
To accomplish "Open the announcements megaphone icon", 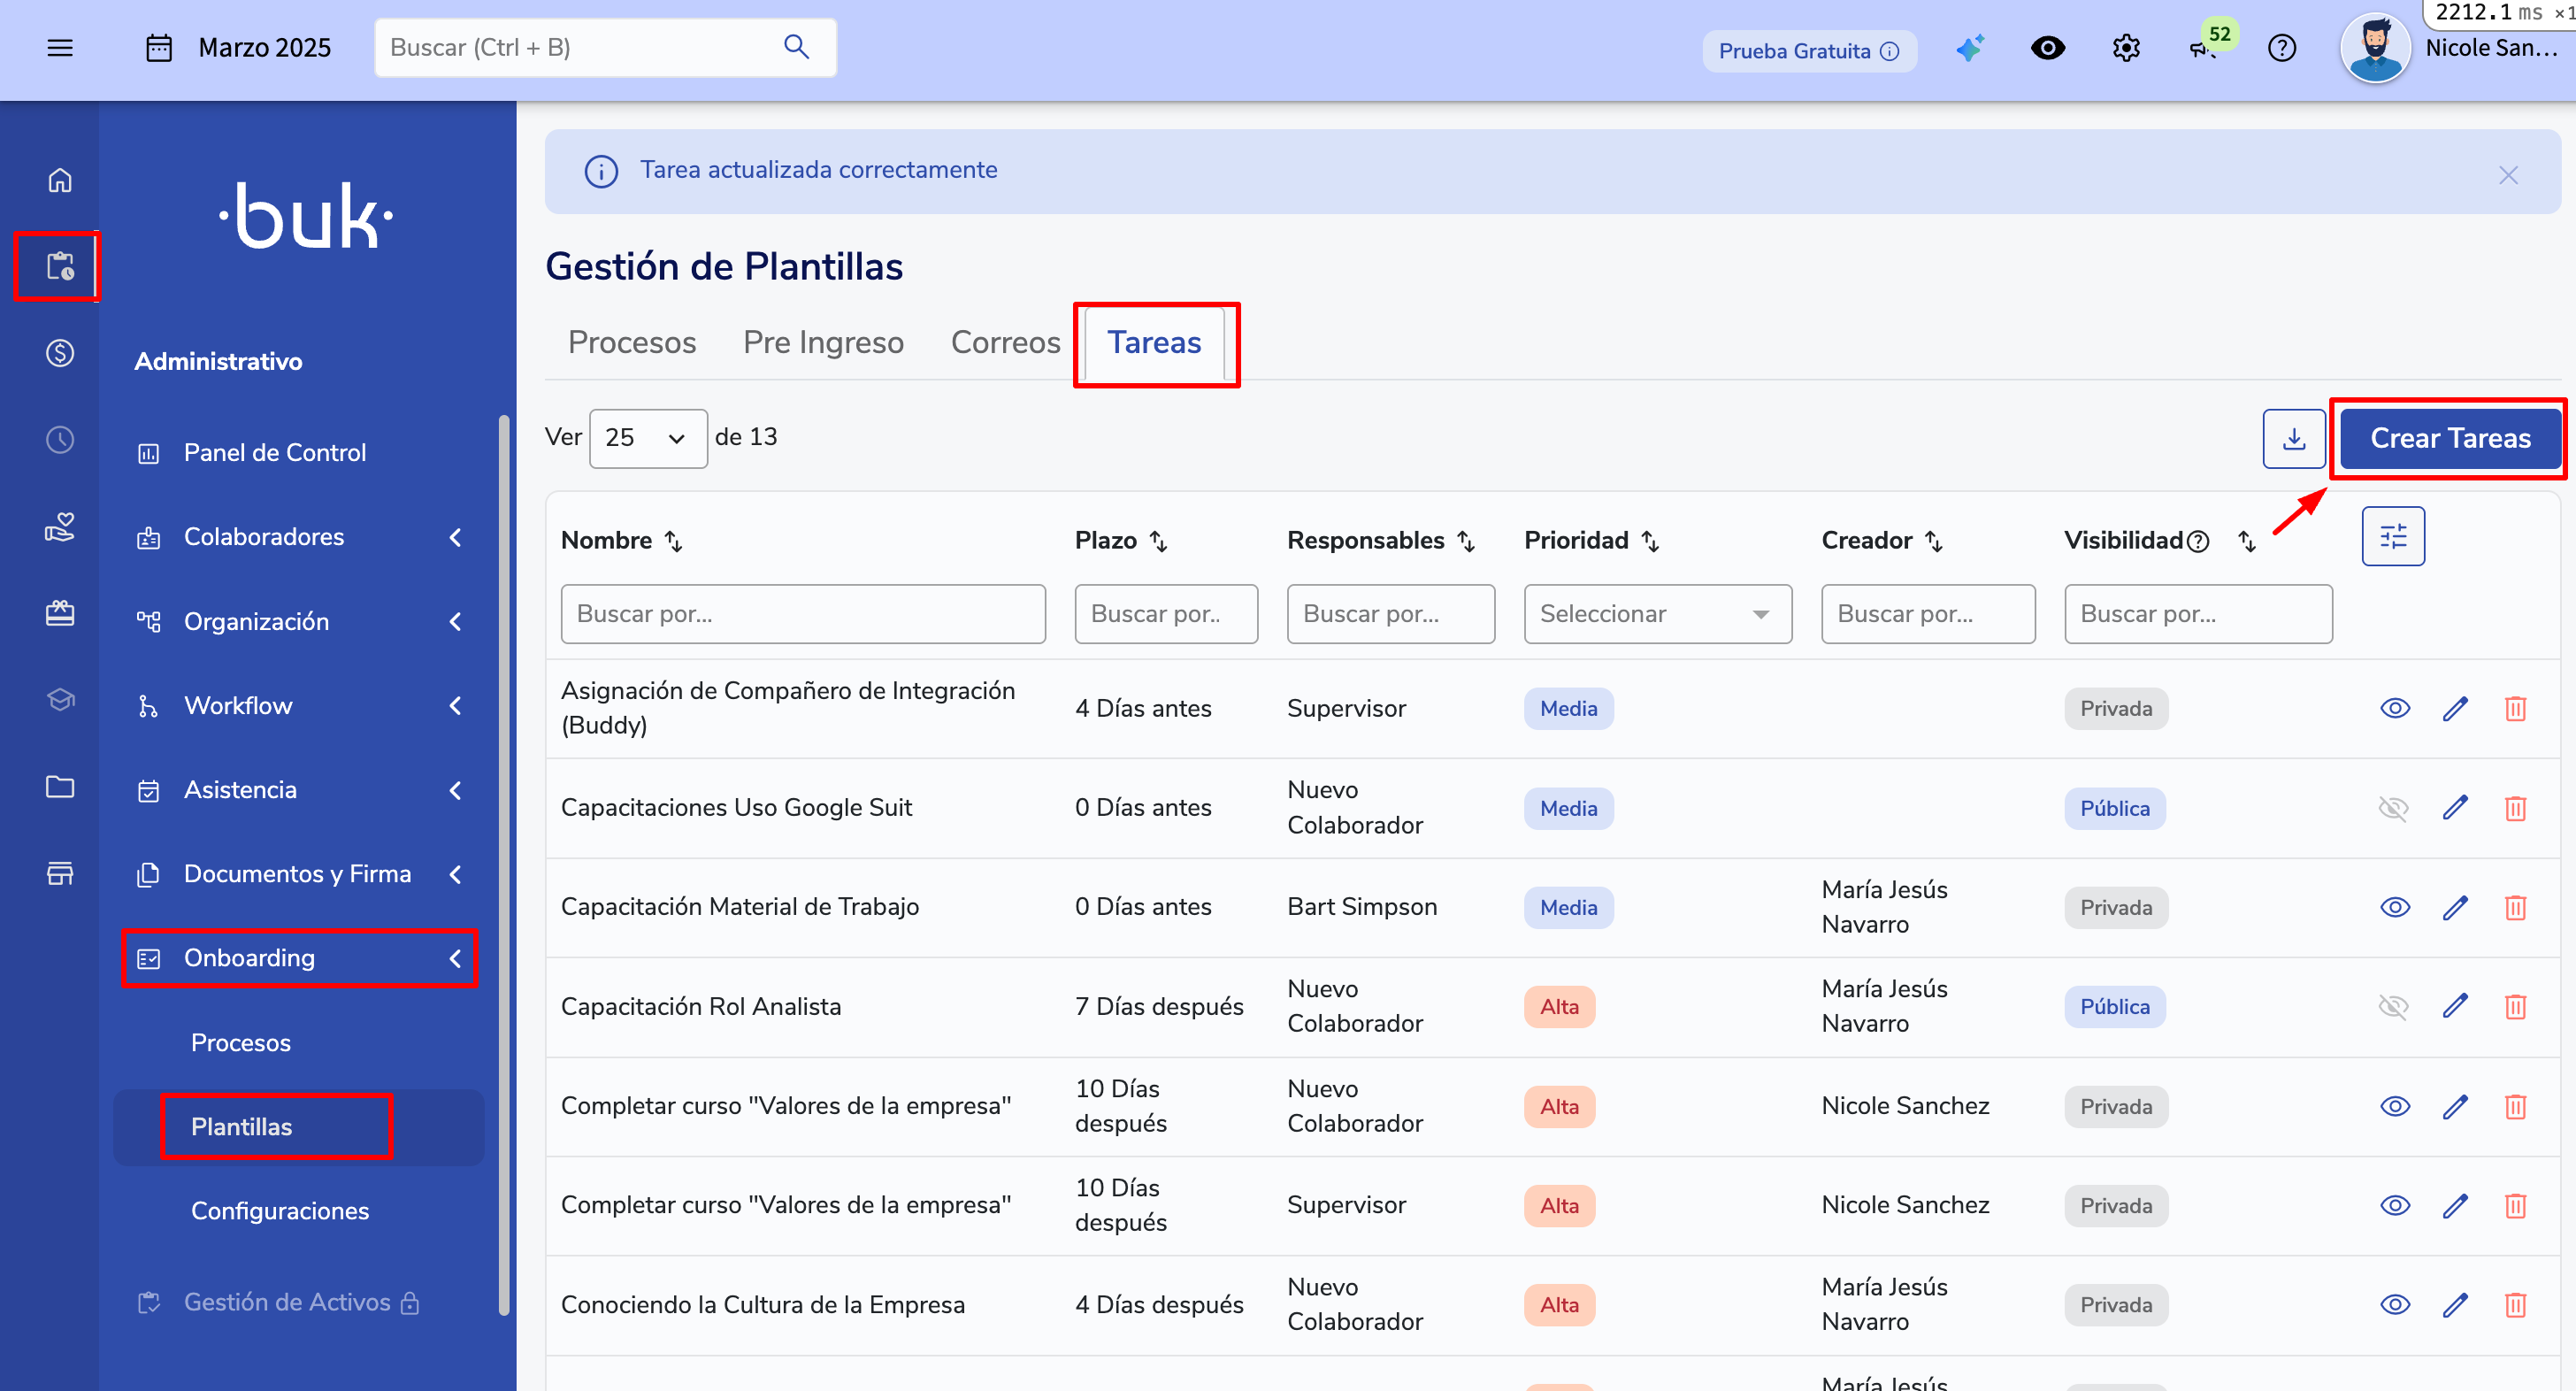I will (2203, 48).
